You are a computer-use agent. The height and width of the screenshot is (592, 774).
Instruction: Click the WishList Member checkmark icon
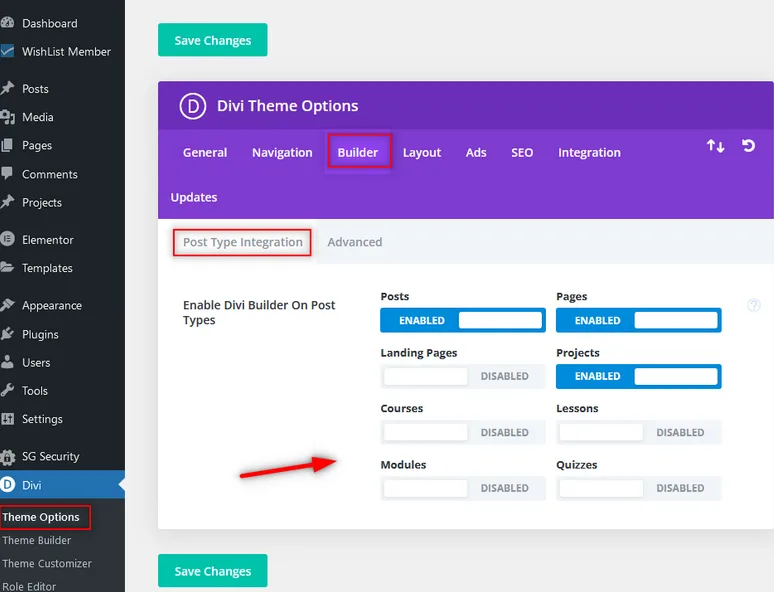pos(7,51)
